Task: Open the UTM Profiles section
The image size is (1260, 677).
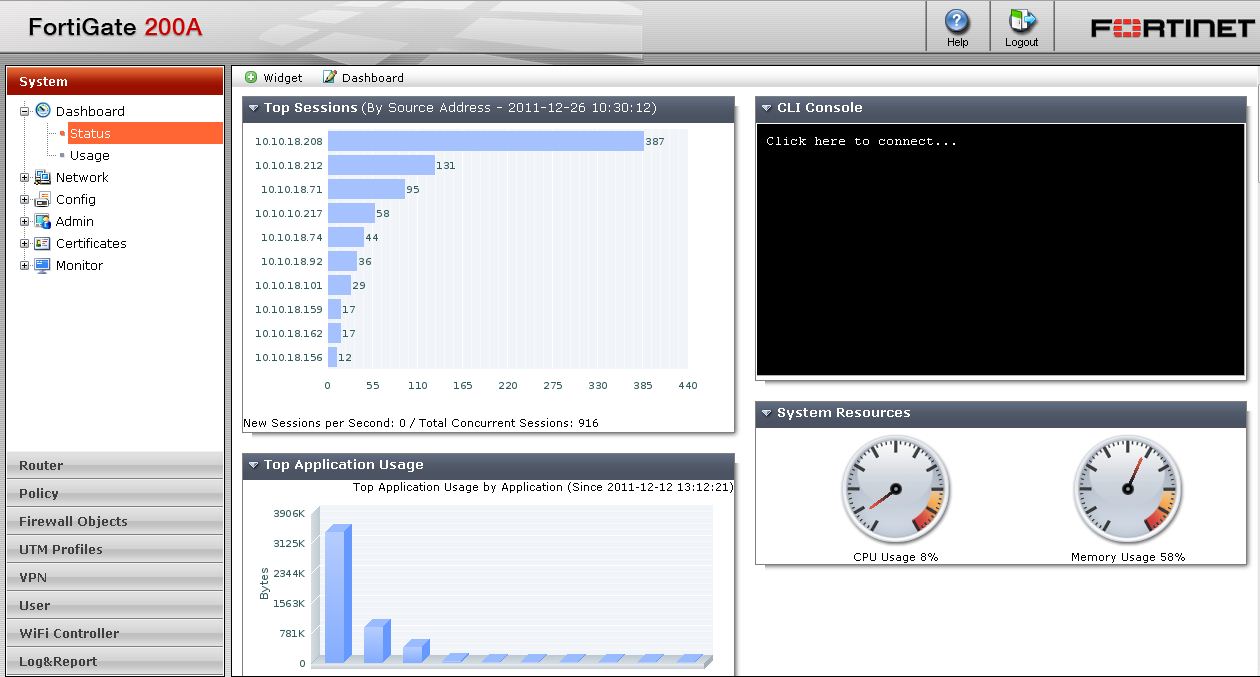Action: [x=115, y=549]
